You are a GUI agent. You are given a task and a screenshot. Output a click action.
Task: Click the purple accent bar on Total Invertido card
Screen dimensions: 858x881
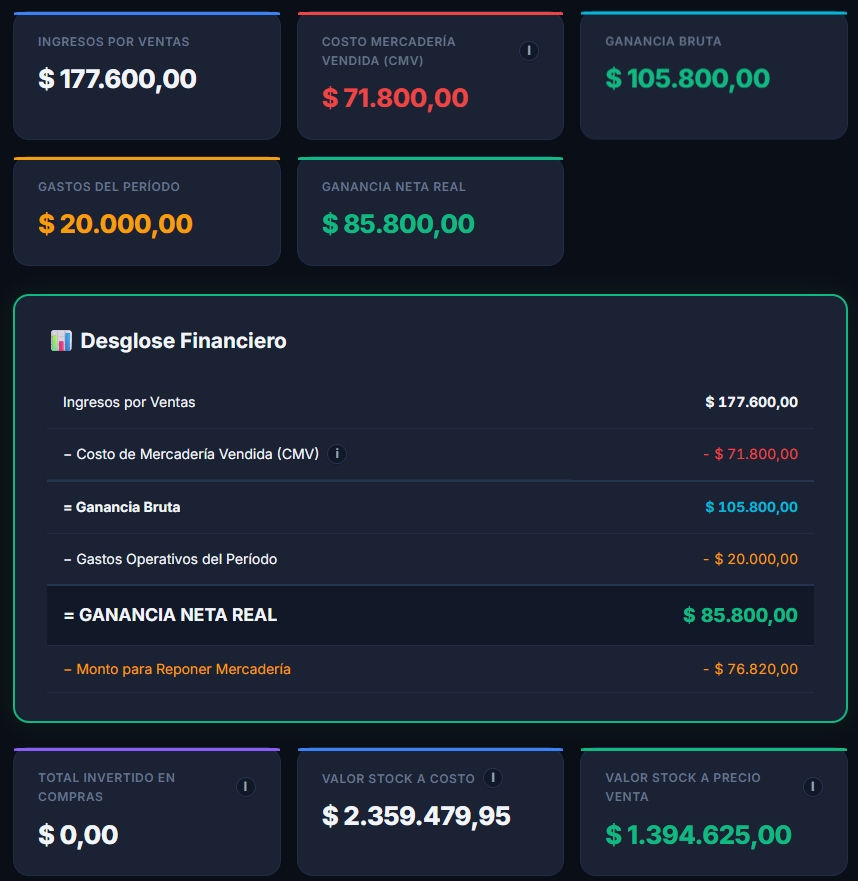coord(146,749)
